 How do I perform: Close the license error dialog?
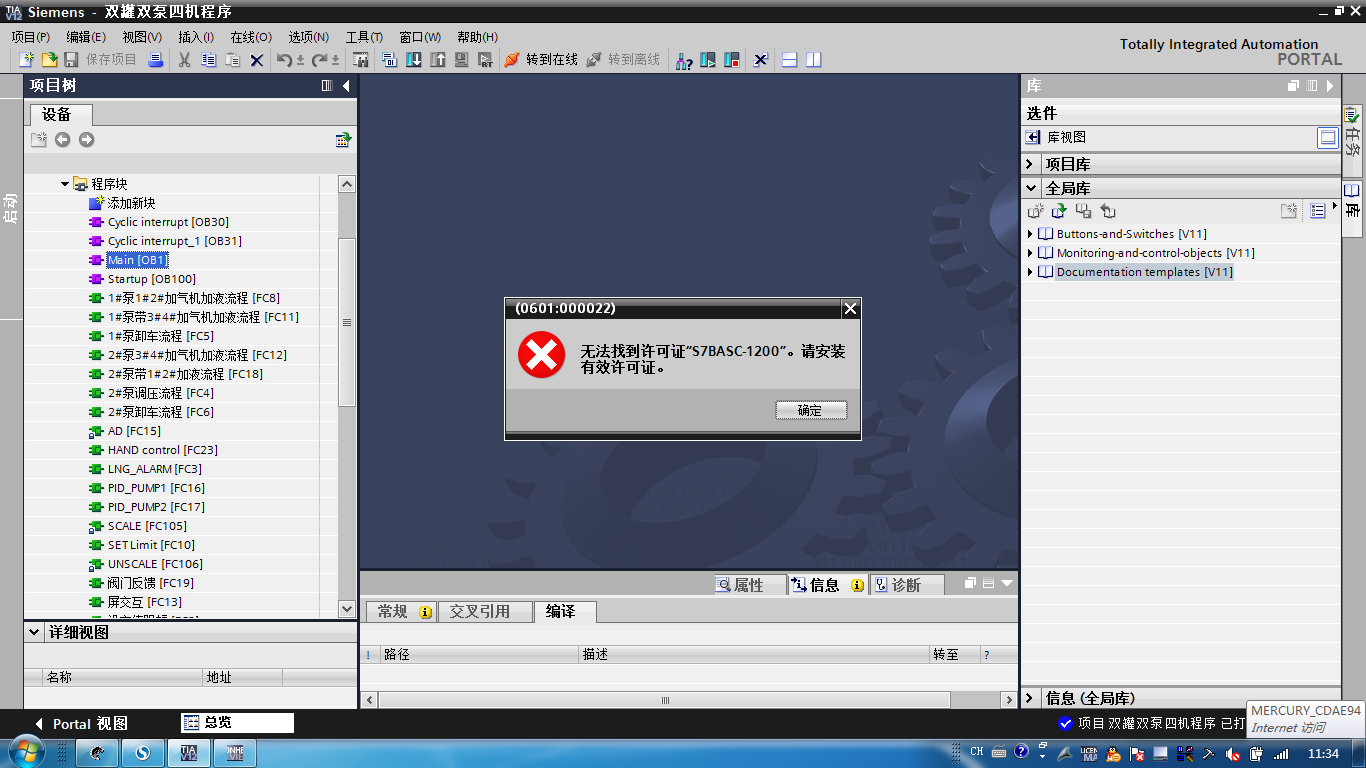pos(850,309)
